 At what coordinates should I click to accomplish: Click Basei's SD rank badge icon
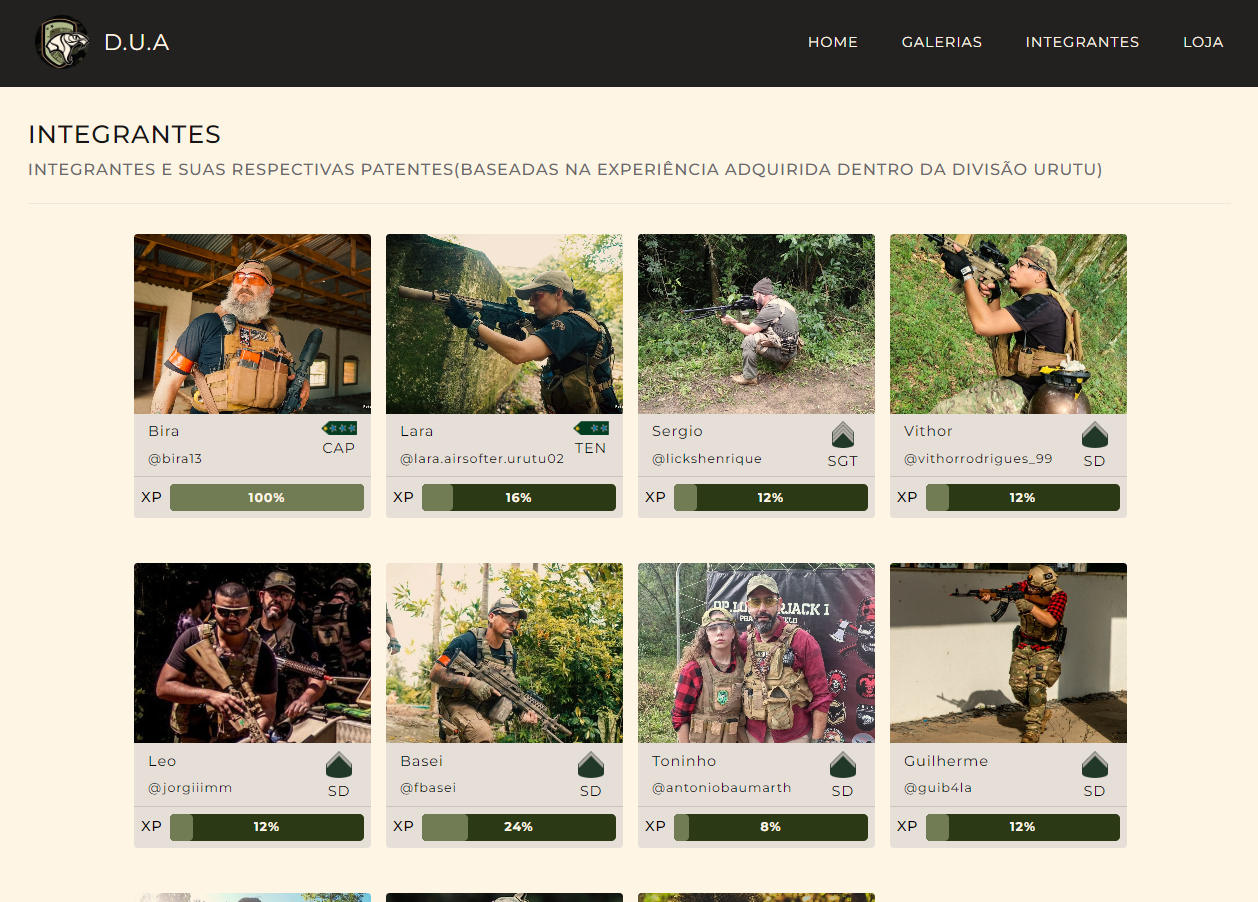point(591,765)
